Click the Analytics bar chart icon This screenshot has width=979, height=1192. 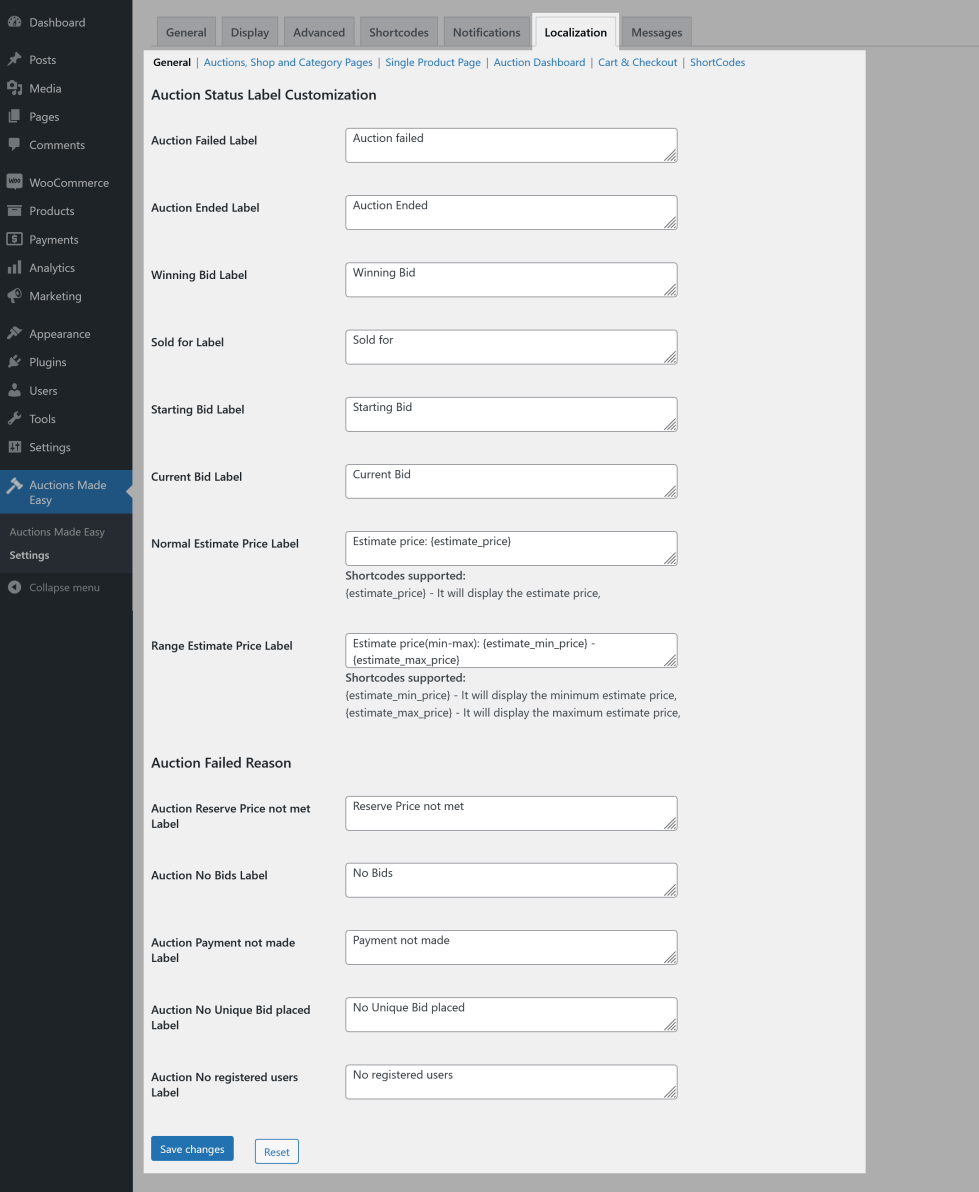click(14, 268)
